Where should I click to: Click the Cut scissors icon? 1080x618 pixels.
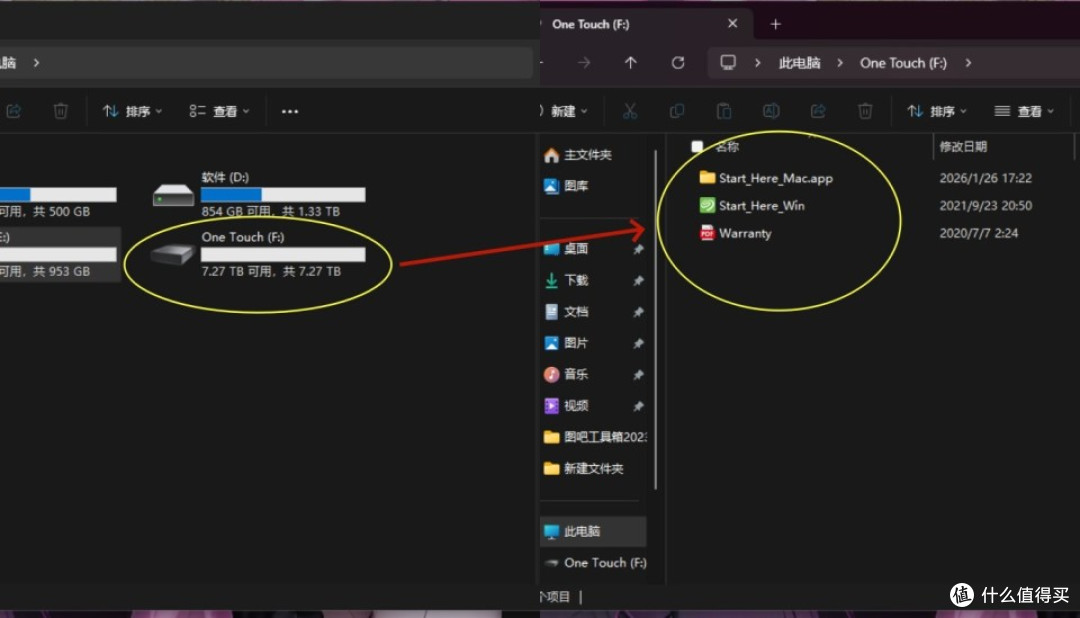click(x=630, y=111)
